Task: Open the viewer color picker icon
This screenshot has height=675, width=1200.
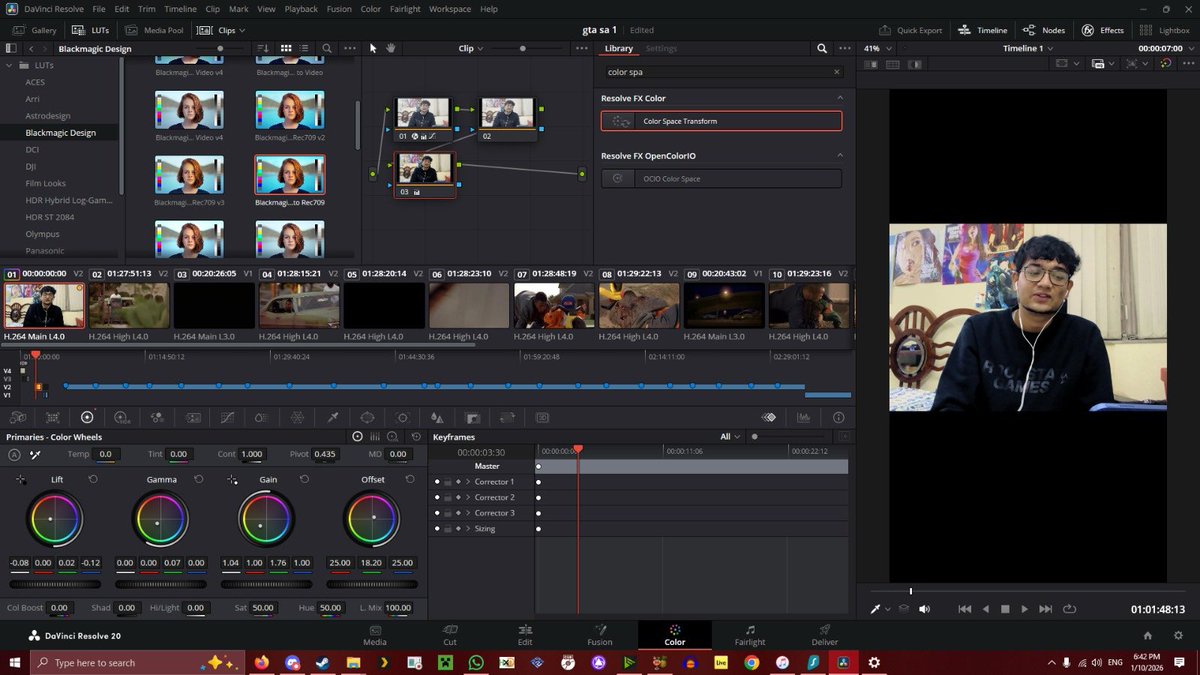Action: (876, 609)
